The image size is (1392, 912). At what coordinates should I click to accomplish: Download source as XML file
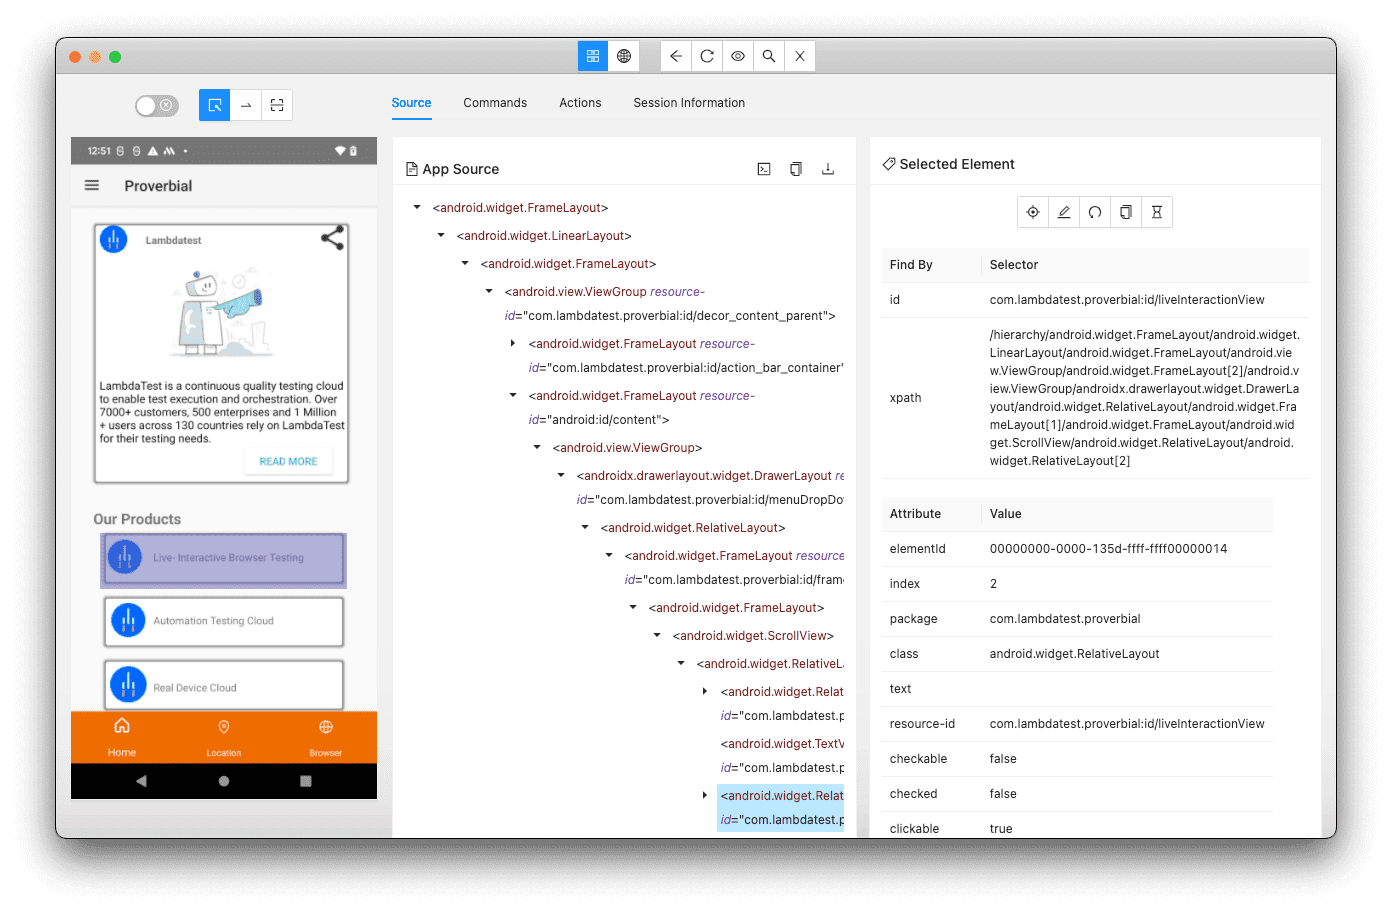tap(828, 169)
